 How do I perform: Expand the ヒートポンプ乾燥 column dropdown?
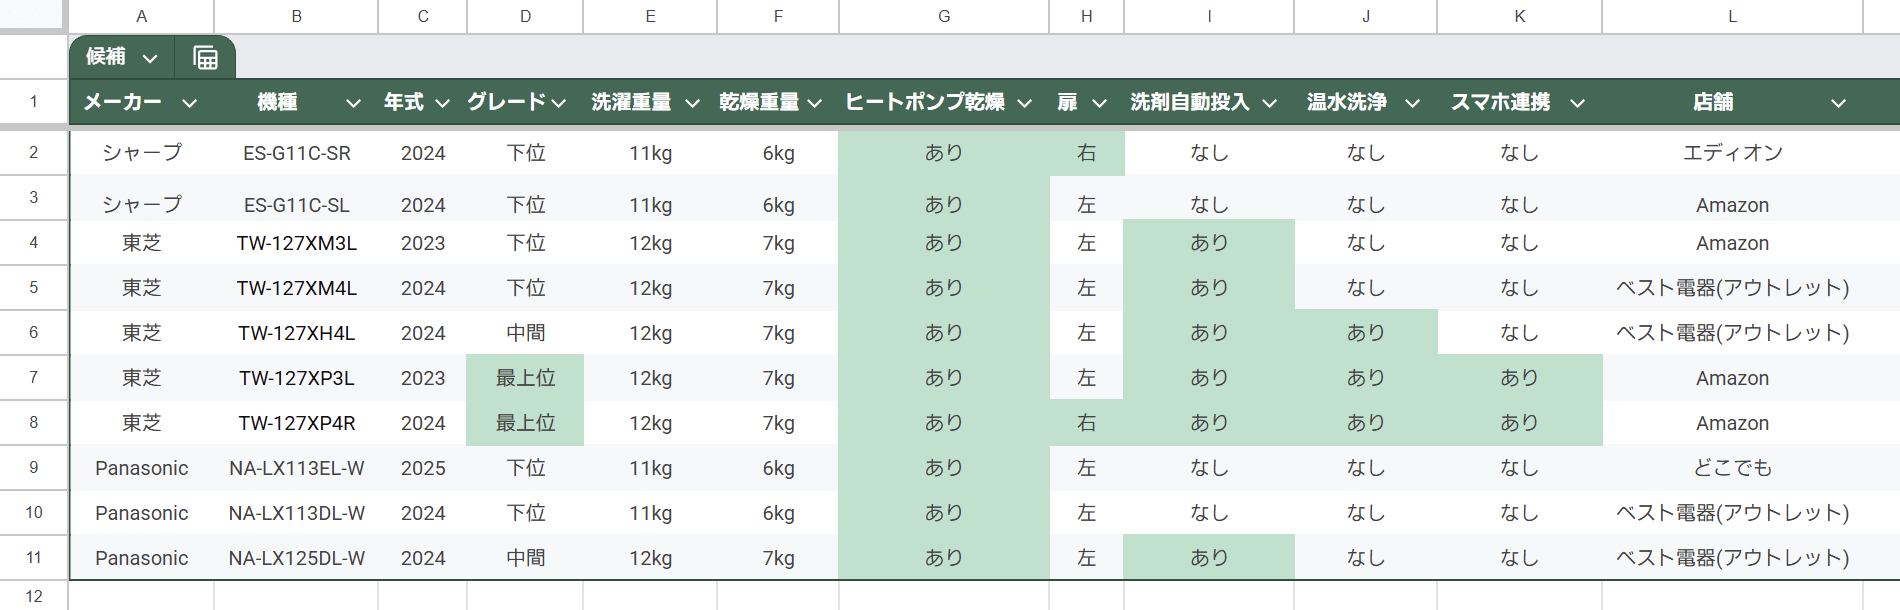(1025, 103)
